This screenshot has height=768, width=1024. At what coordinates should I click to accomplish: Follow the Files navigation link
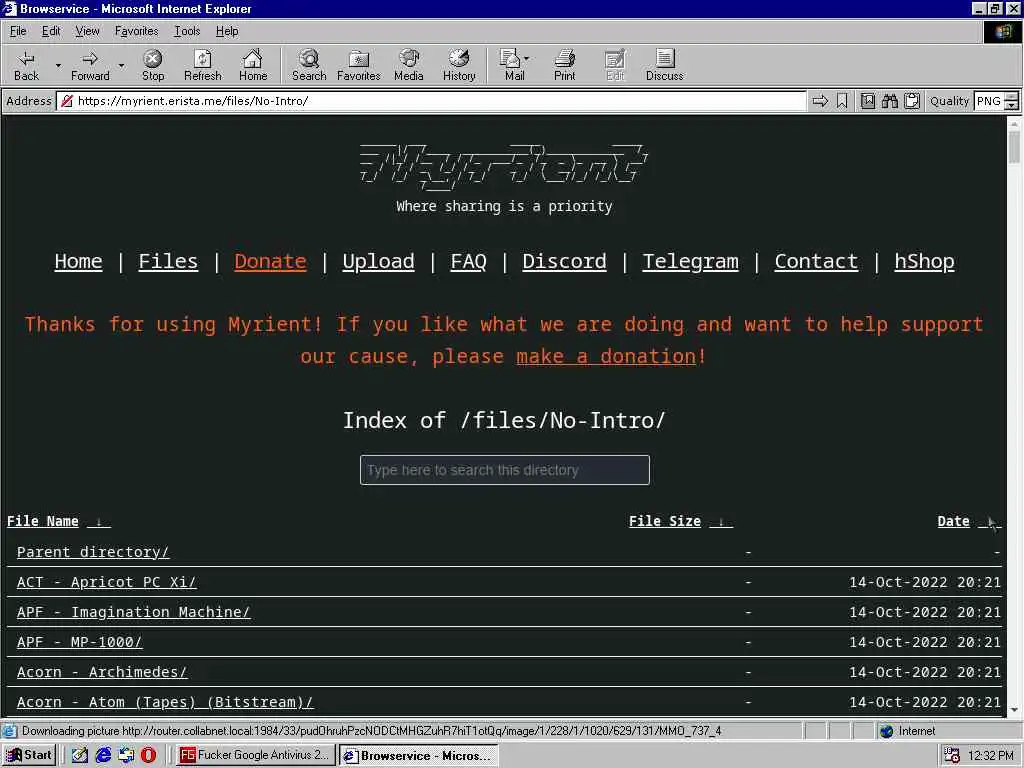coord(168,261)
